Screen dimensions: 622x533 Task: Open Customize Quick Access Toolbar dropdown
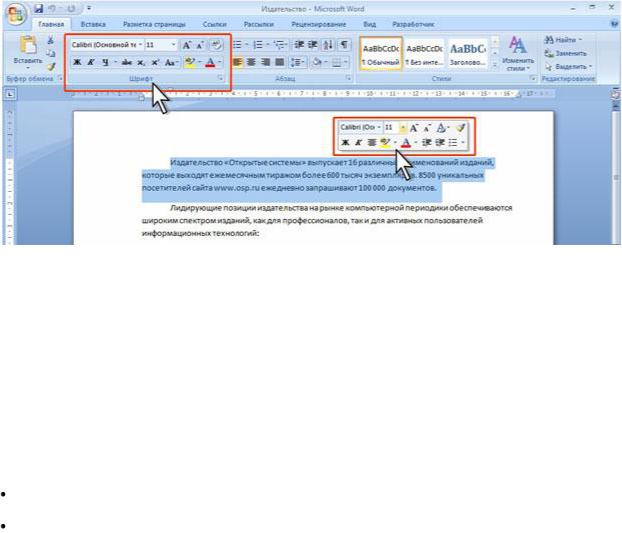click(x=89, y=8)
